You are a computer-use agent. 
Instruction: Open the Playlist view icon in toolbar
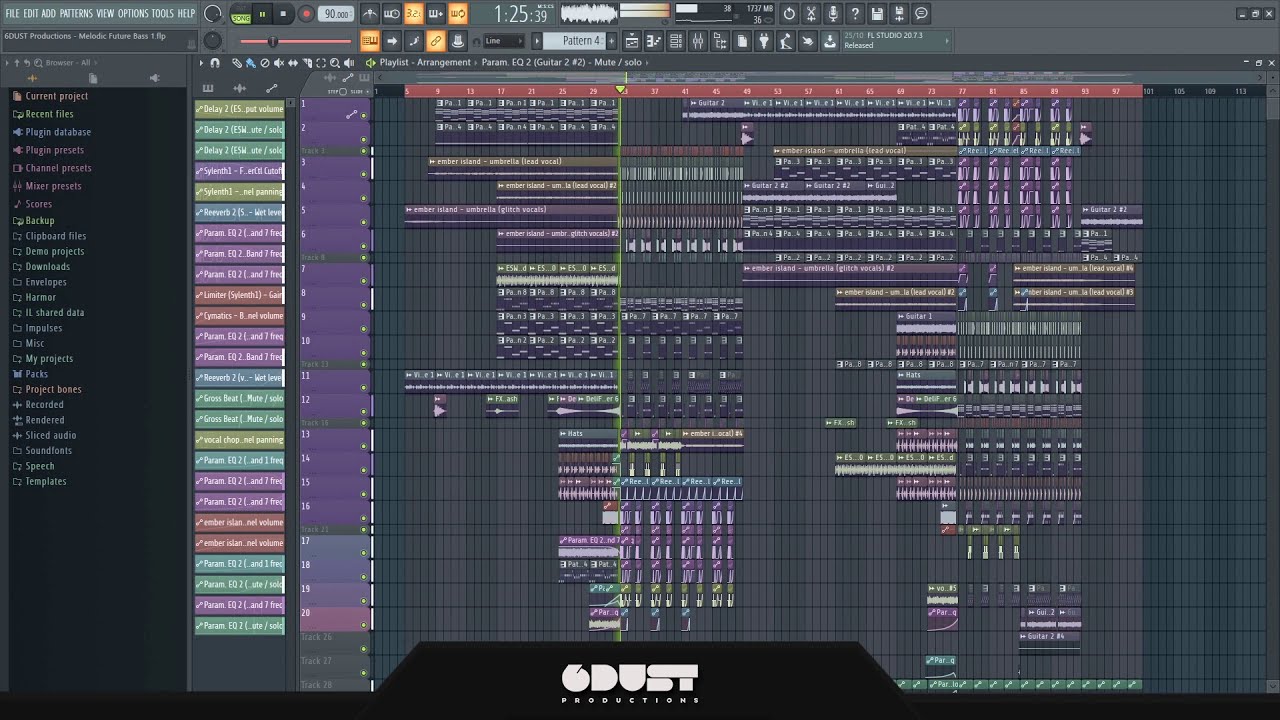point(632,41)
